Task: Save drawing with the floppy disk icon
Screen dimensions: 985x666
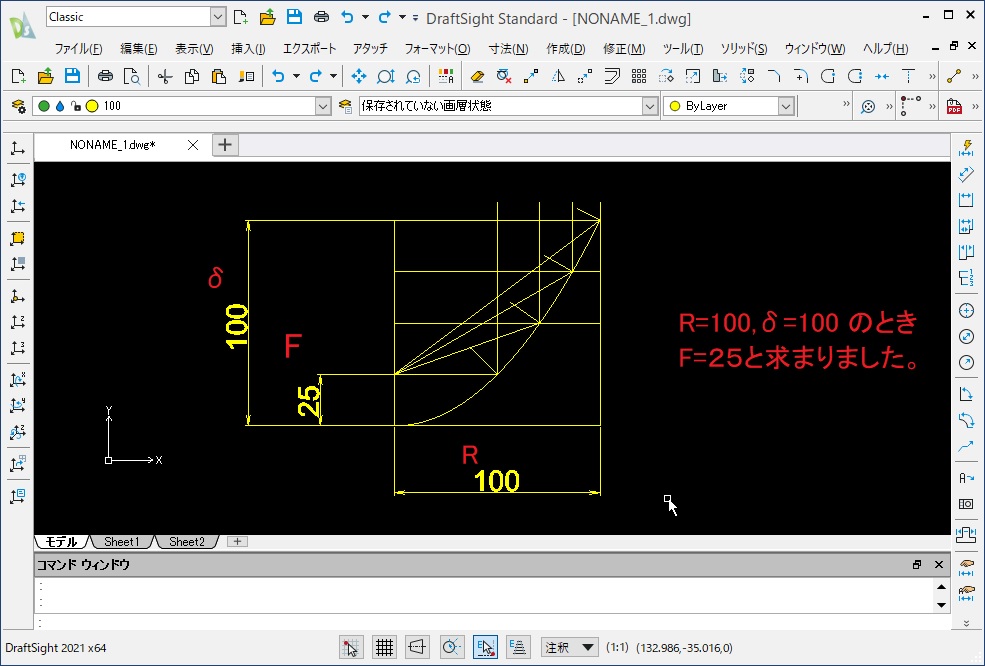Action: pyautogui.click(x=72, y=77)
